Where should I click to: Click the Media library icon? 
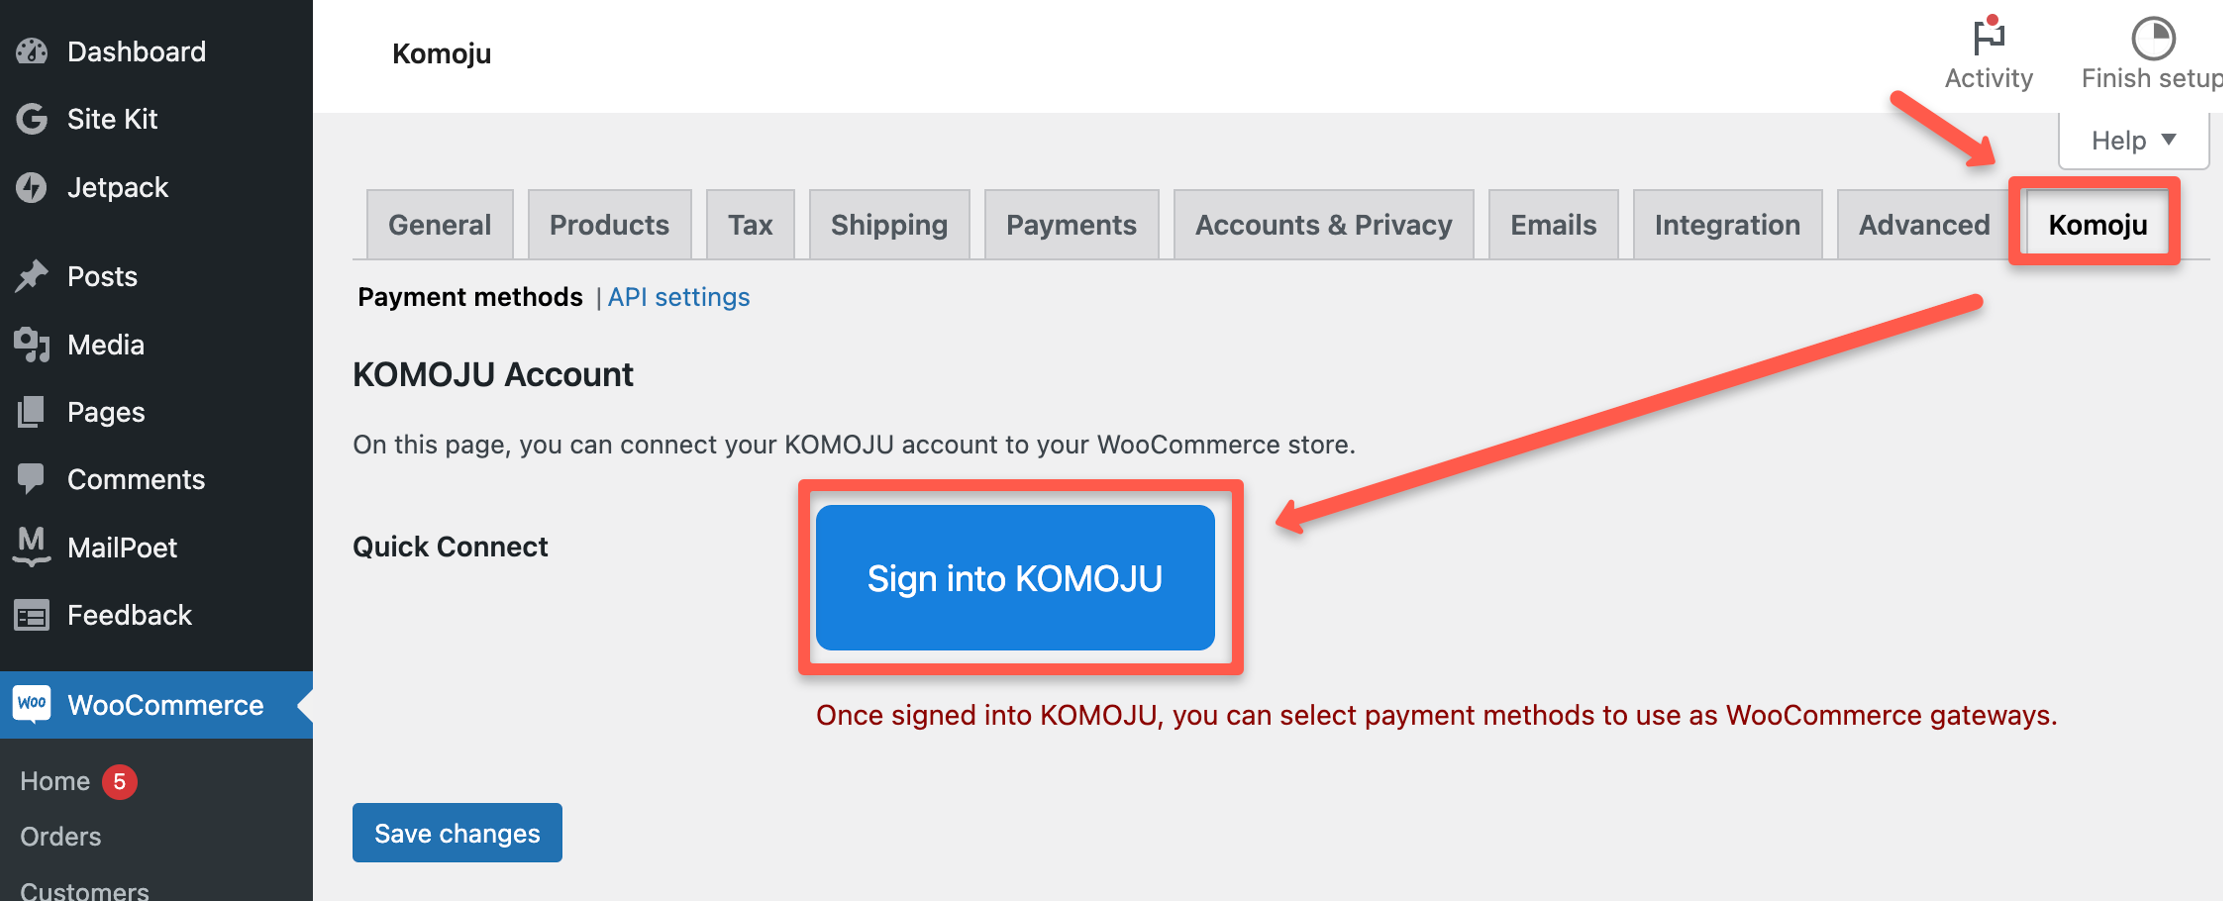(x=32, y=344)
